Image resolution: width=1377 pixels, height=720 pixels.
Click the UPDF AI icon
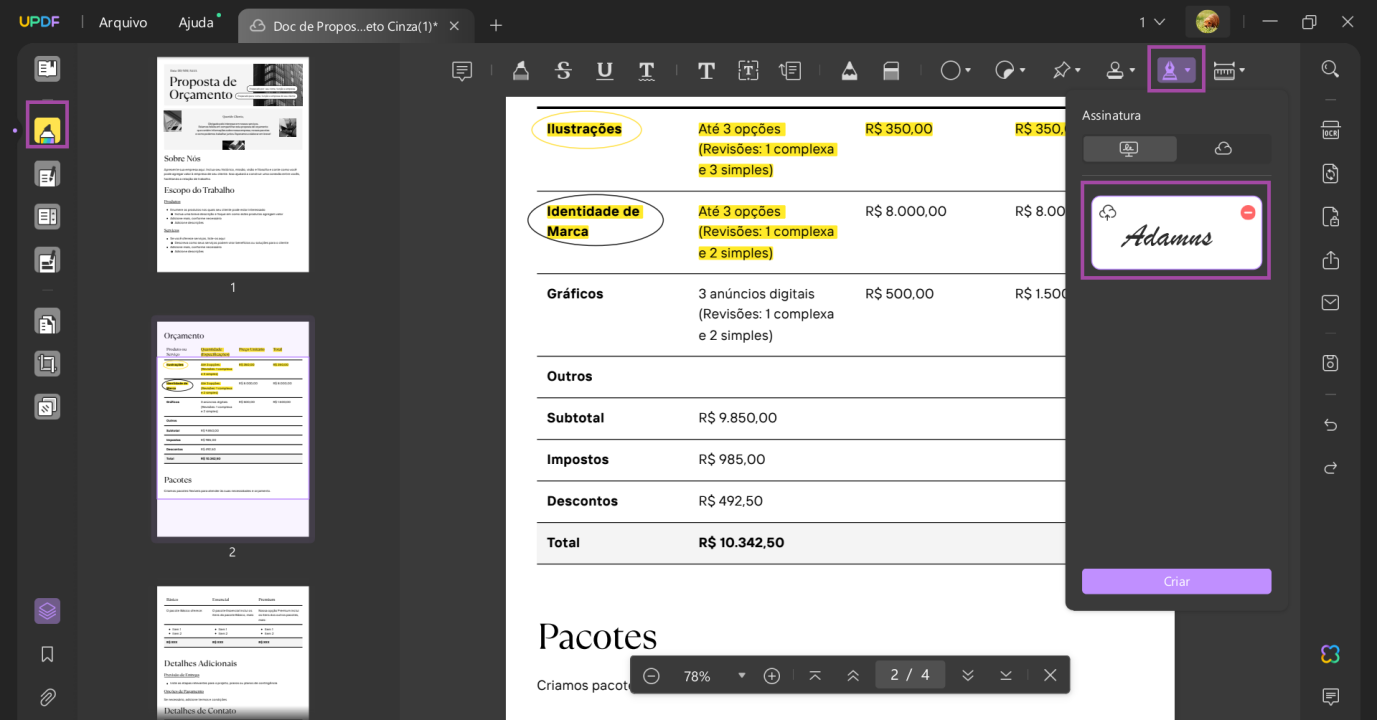pos(1330,654)
